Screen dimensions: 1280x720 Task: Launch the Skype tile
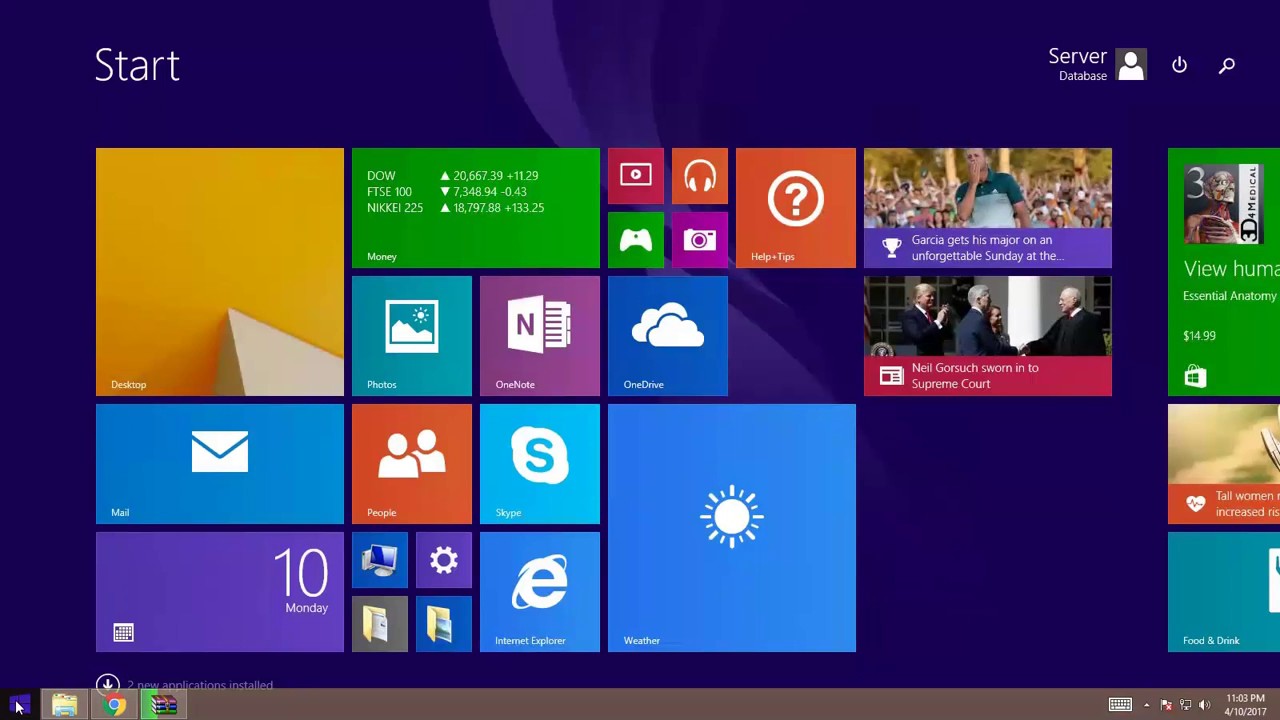[540, 464]
